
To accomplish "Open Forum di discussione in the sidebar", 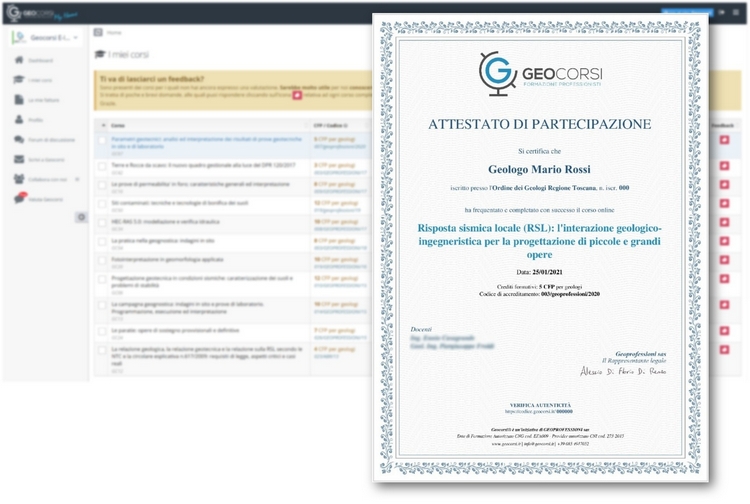I will coord(52,140).
